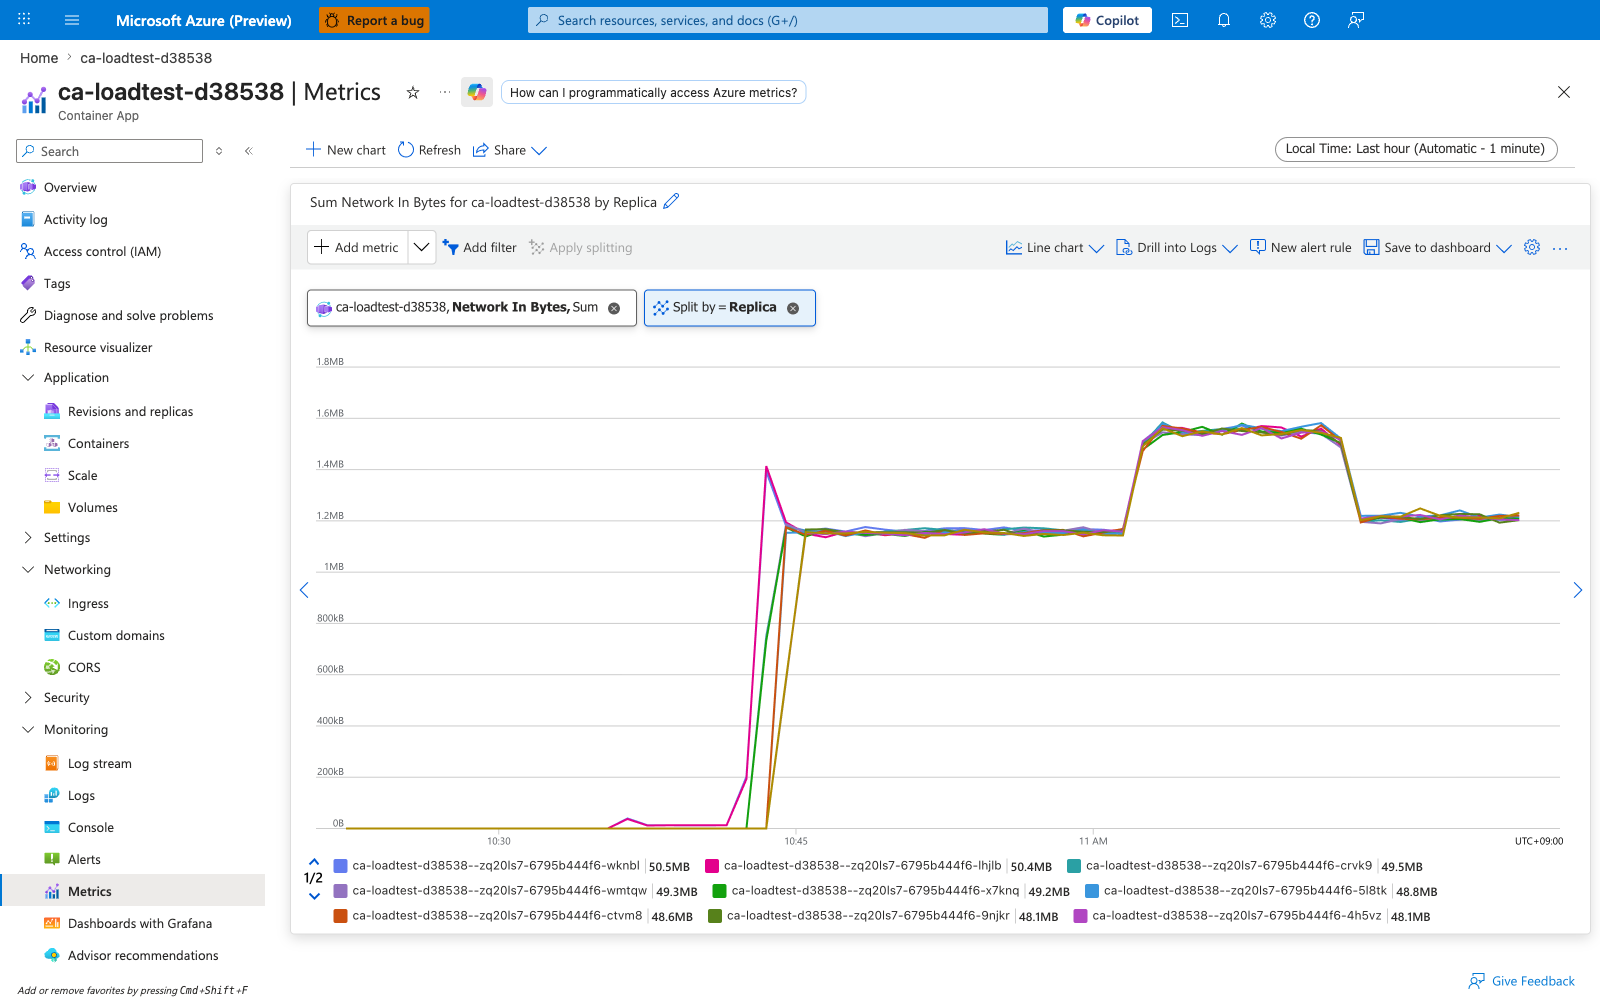This screenshot has height=1000, width=1600.
Task: Go to previous chart with left arrow
Action: pos(304,590)
